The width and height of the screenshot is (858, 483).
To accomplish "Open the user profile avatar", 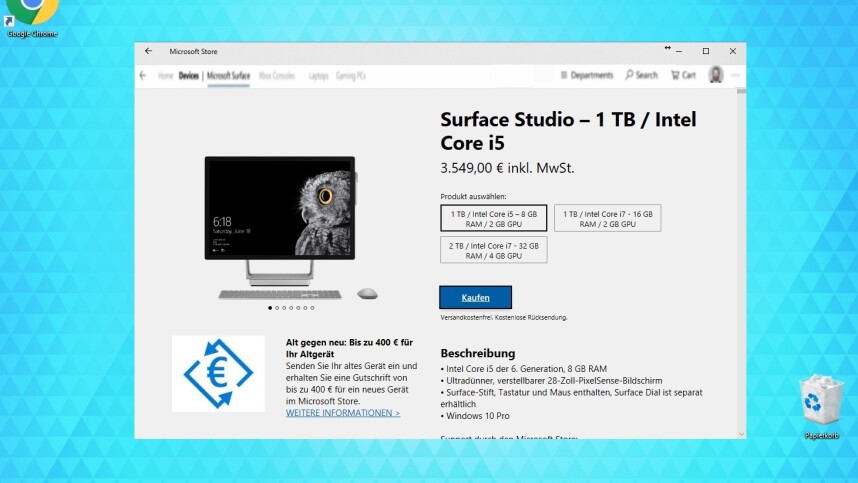I will point(716,74).
